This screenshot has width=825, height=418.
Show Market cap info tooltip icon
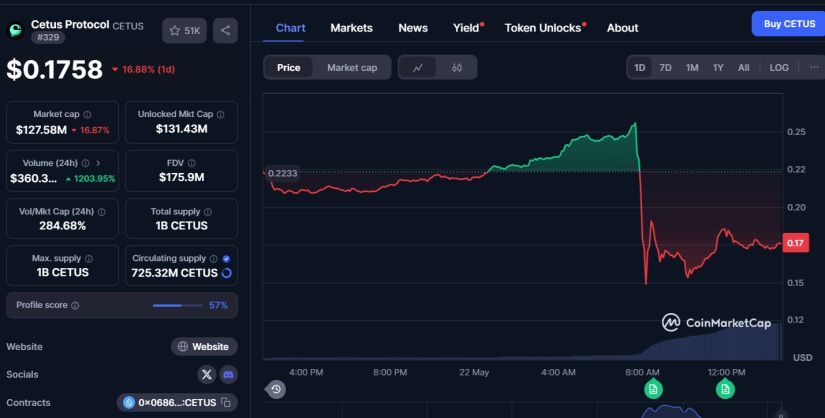click(x=87, y=114)
